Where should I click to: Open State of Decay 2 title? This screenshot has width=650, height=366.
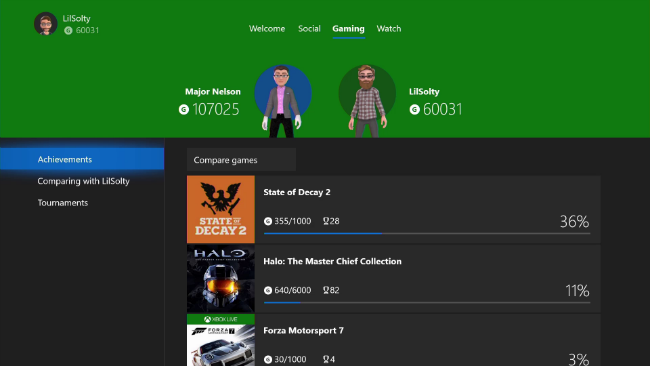[297, 192]
